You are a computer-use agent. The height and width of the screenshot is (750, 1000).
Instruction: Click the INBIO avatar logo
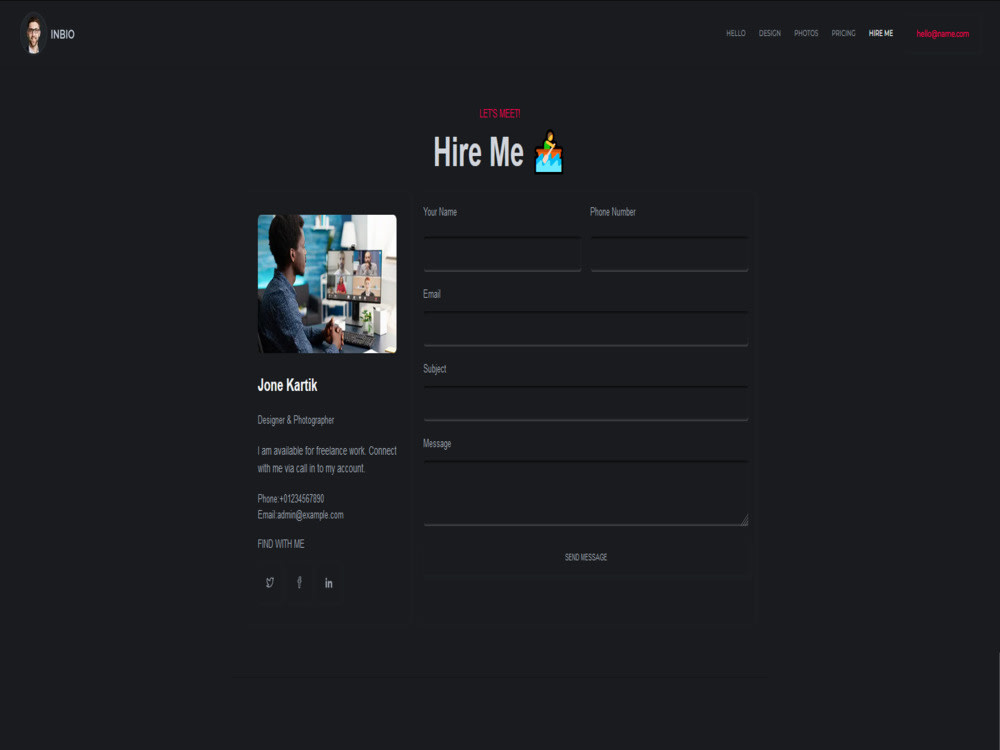(x=34, y=34)
